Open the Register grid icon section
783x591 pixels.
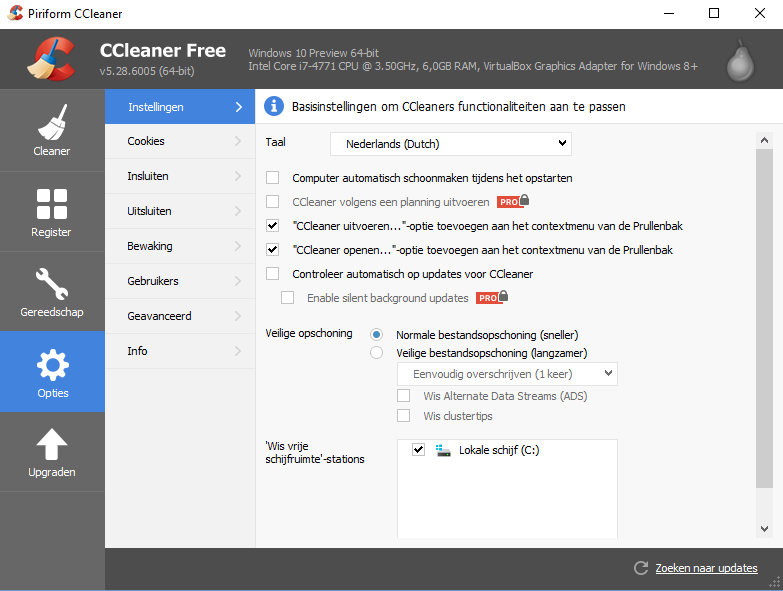coord(52,204)
